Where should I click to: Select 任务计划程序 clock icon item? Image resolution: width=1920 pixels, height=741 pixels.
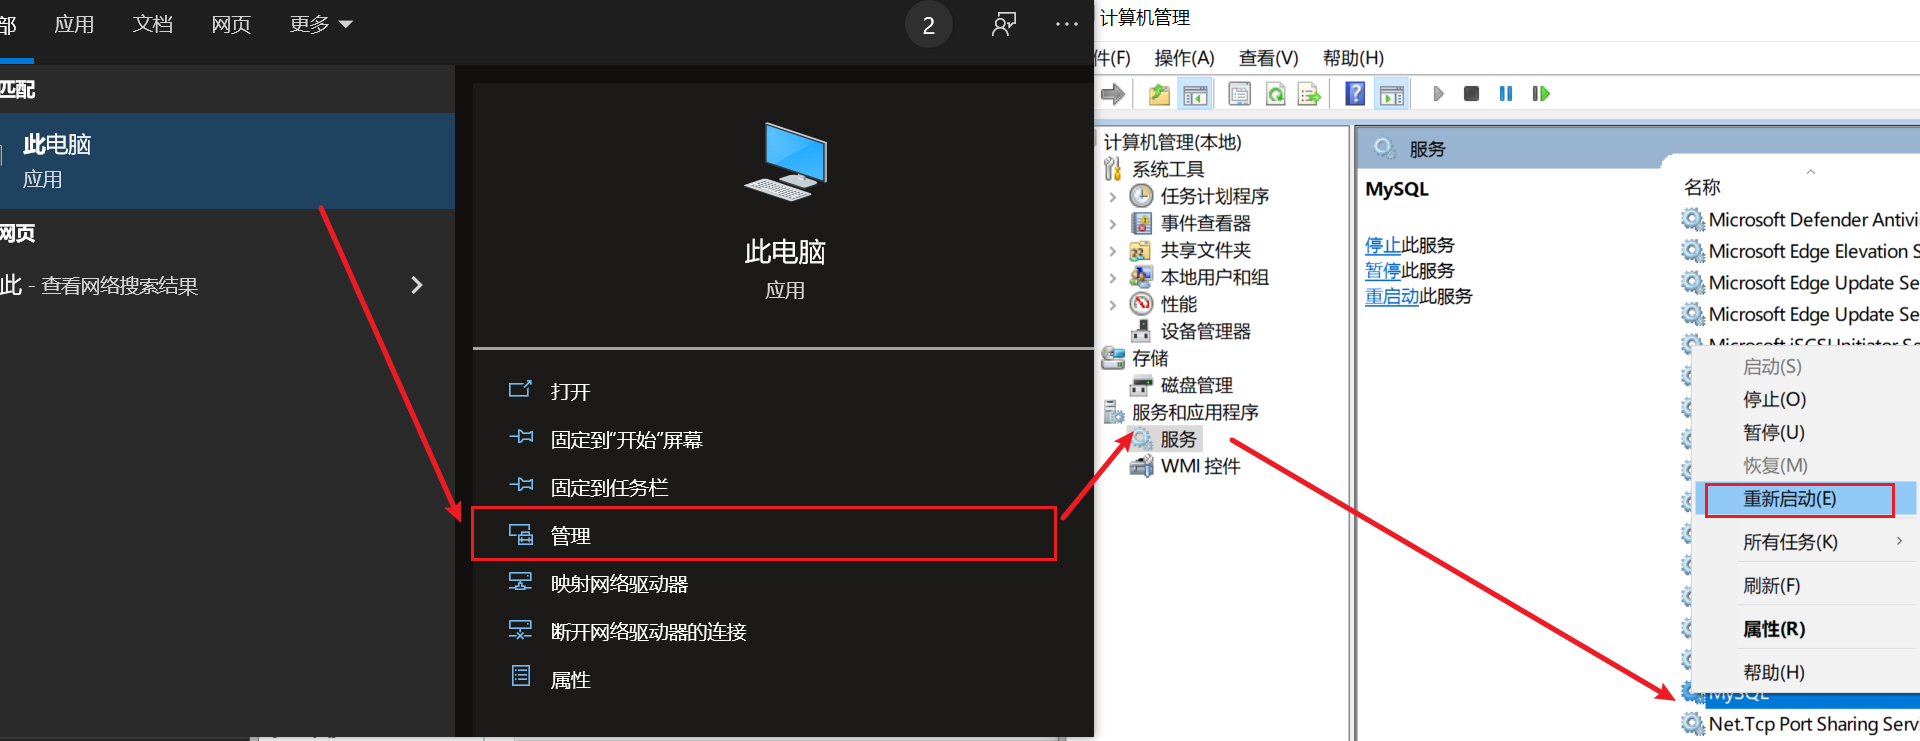click(x=1141, y=196)
